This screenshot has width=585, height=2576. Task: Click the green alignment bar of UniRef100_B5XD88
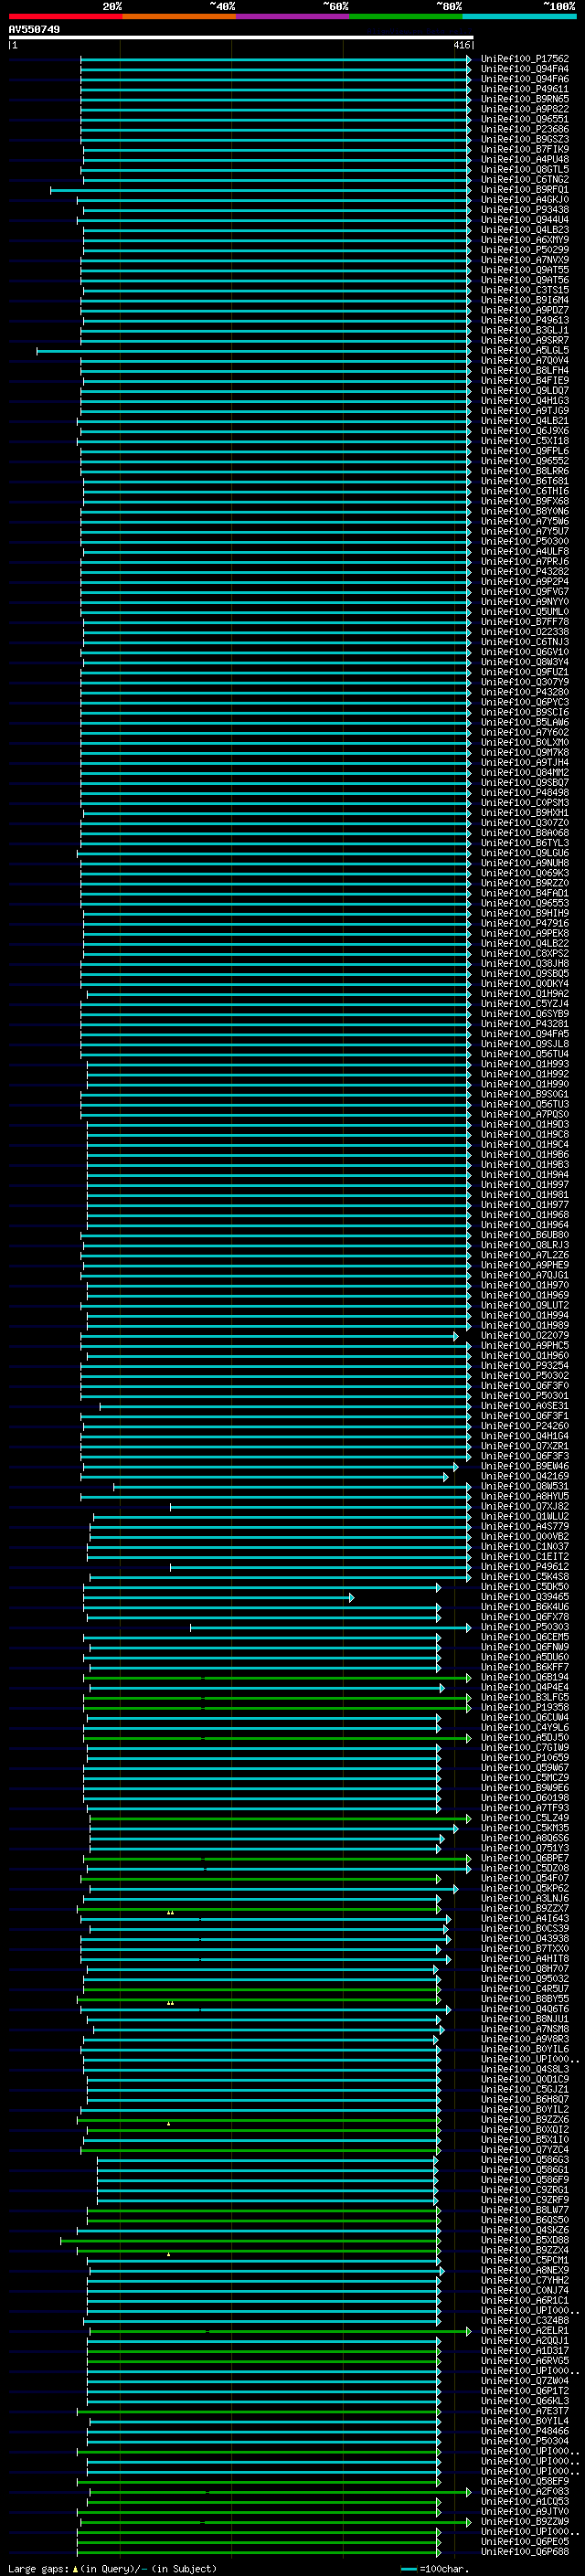[x=250, y=2241]
